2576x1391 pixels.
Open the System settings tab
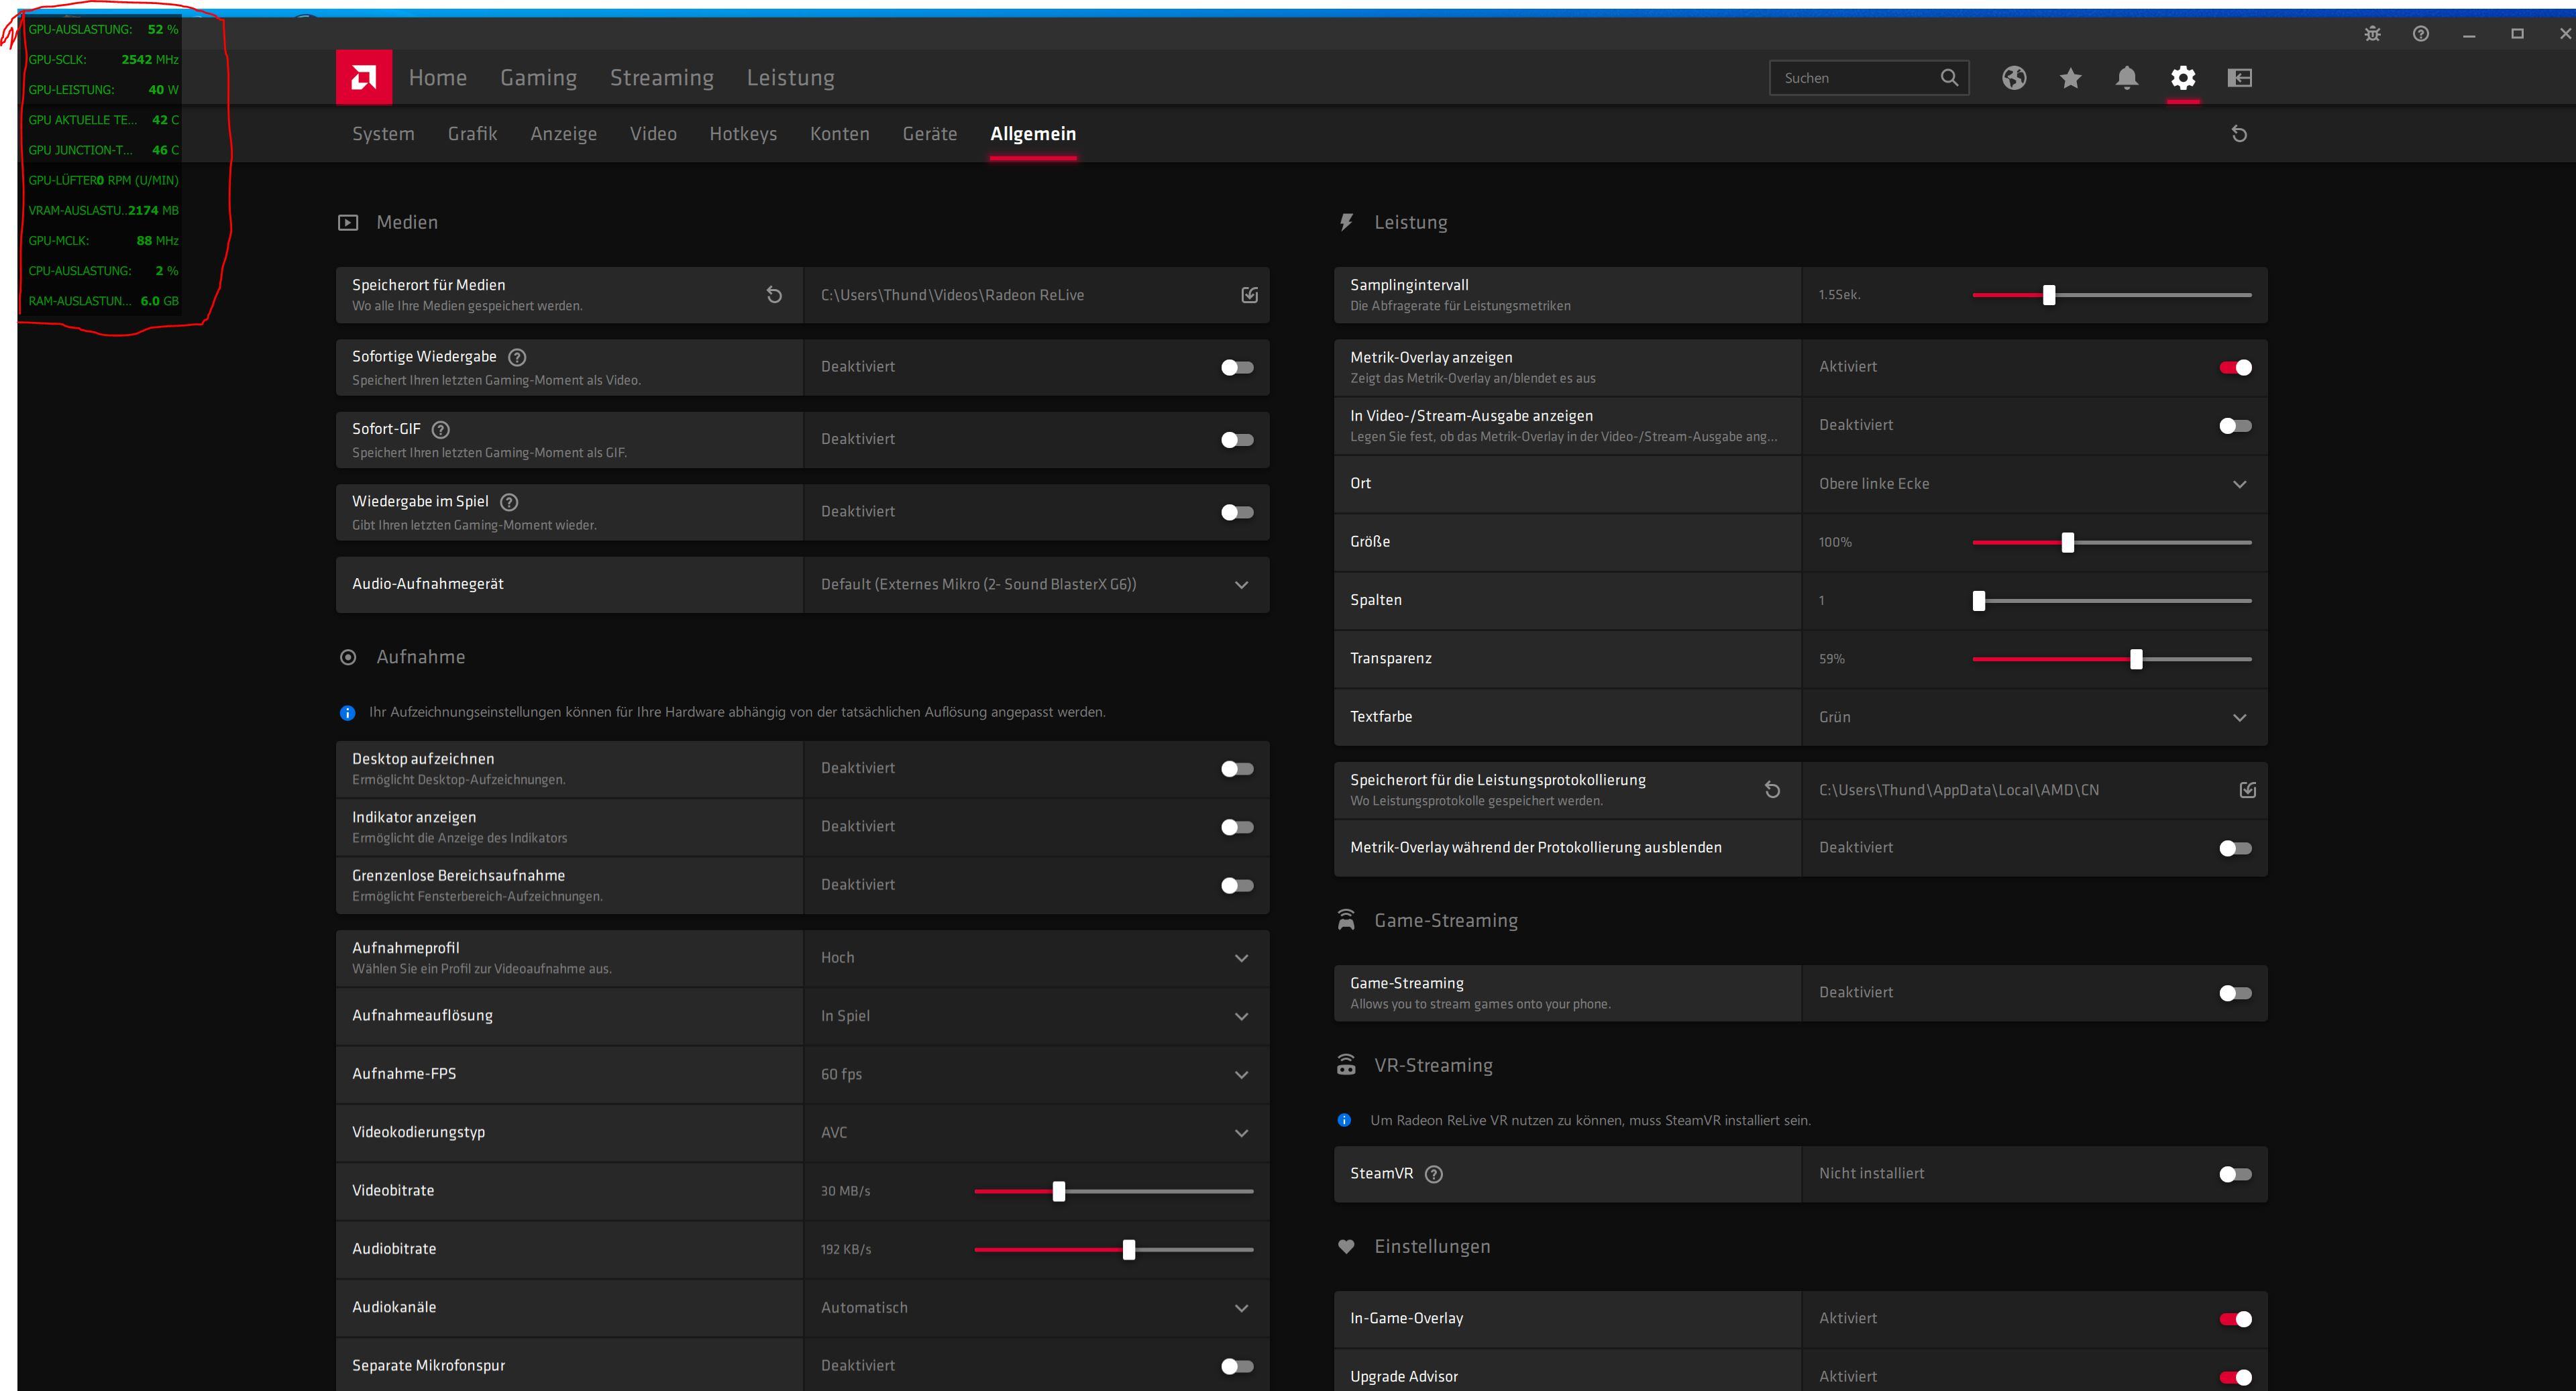(383, 134)
